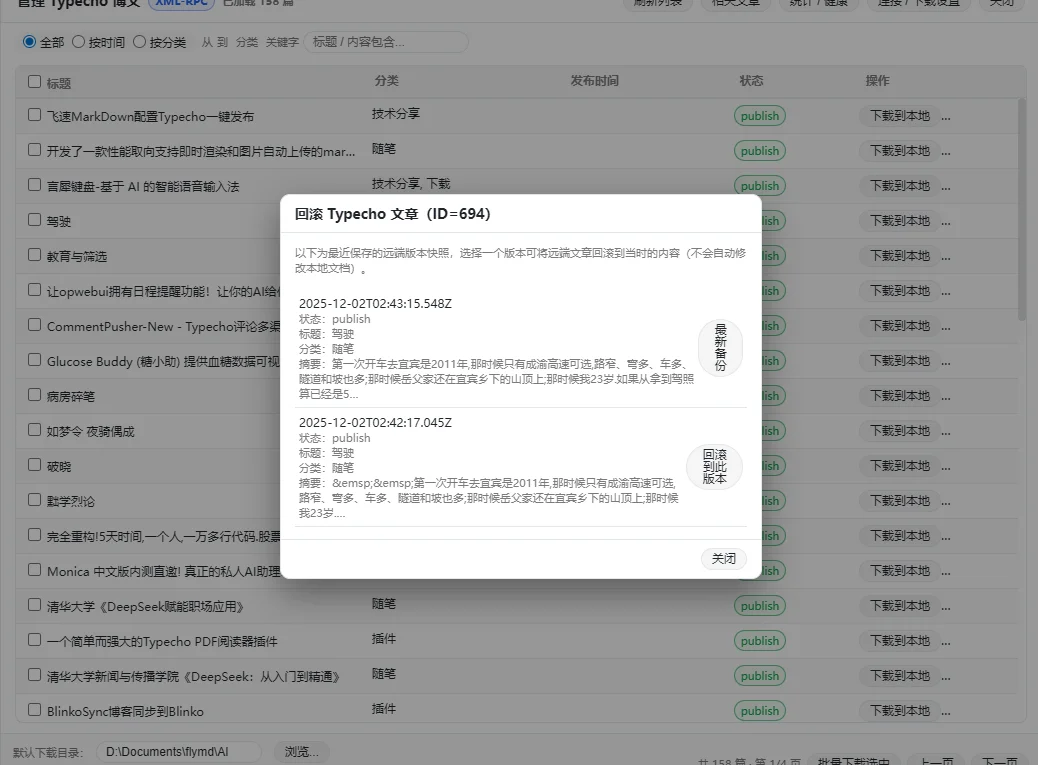Click the default download directory path field

tap(178, 751)
